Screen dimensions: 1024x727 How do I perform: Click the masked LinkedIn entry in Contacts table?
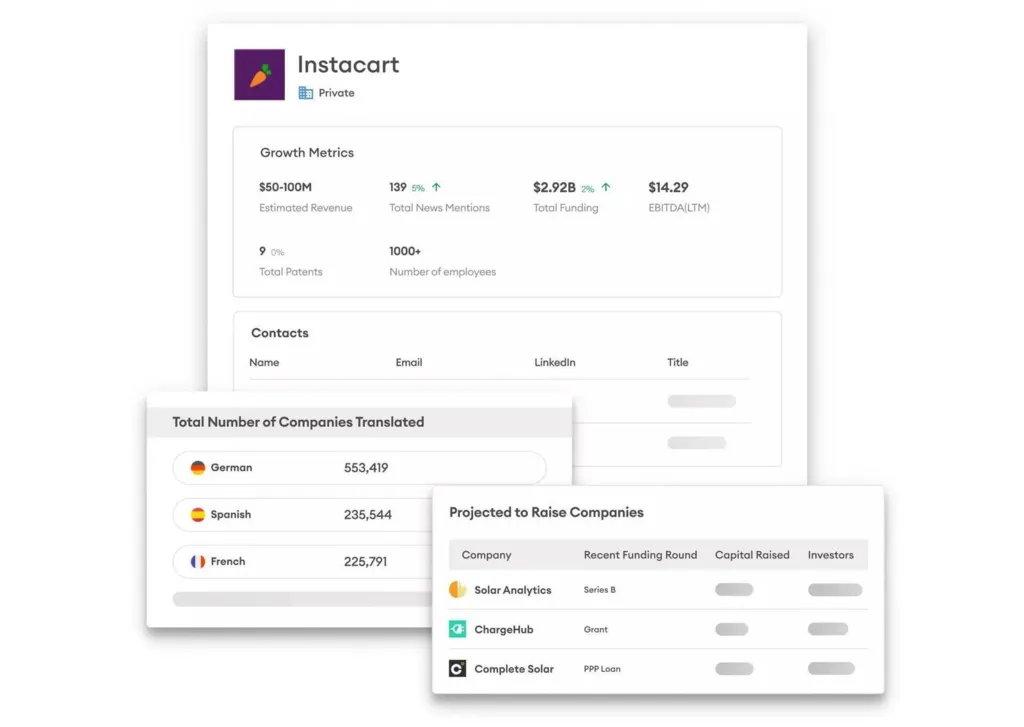(x=701, y=401)
